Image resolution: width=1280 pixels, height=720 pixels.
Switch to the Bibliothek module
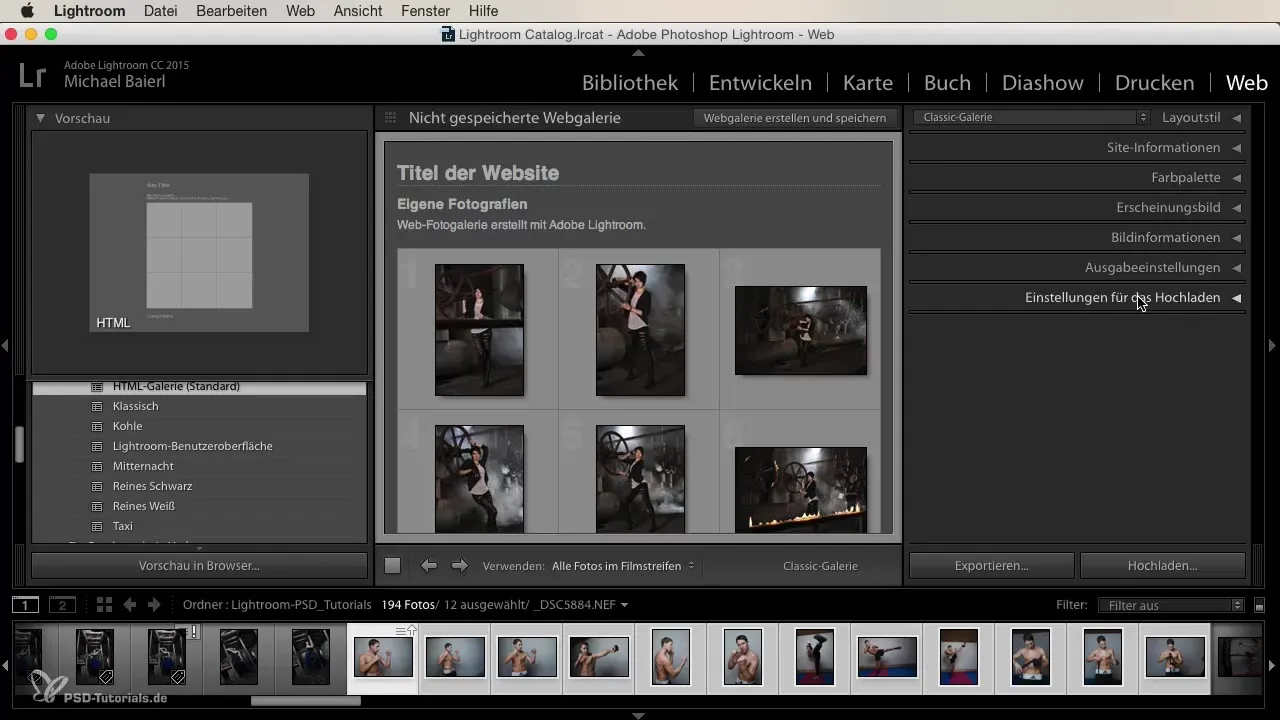(x=630, y=82)
